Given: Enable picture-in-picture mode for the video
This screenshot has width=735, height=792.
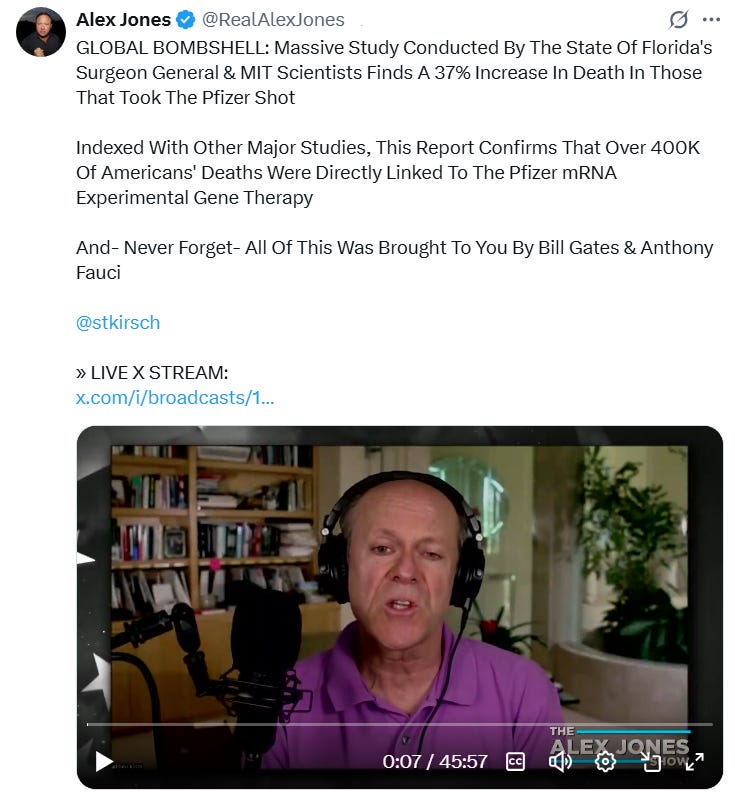Looking at the screenshot, I should tap(650, 761).
